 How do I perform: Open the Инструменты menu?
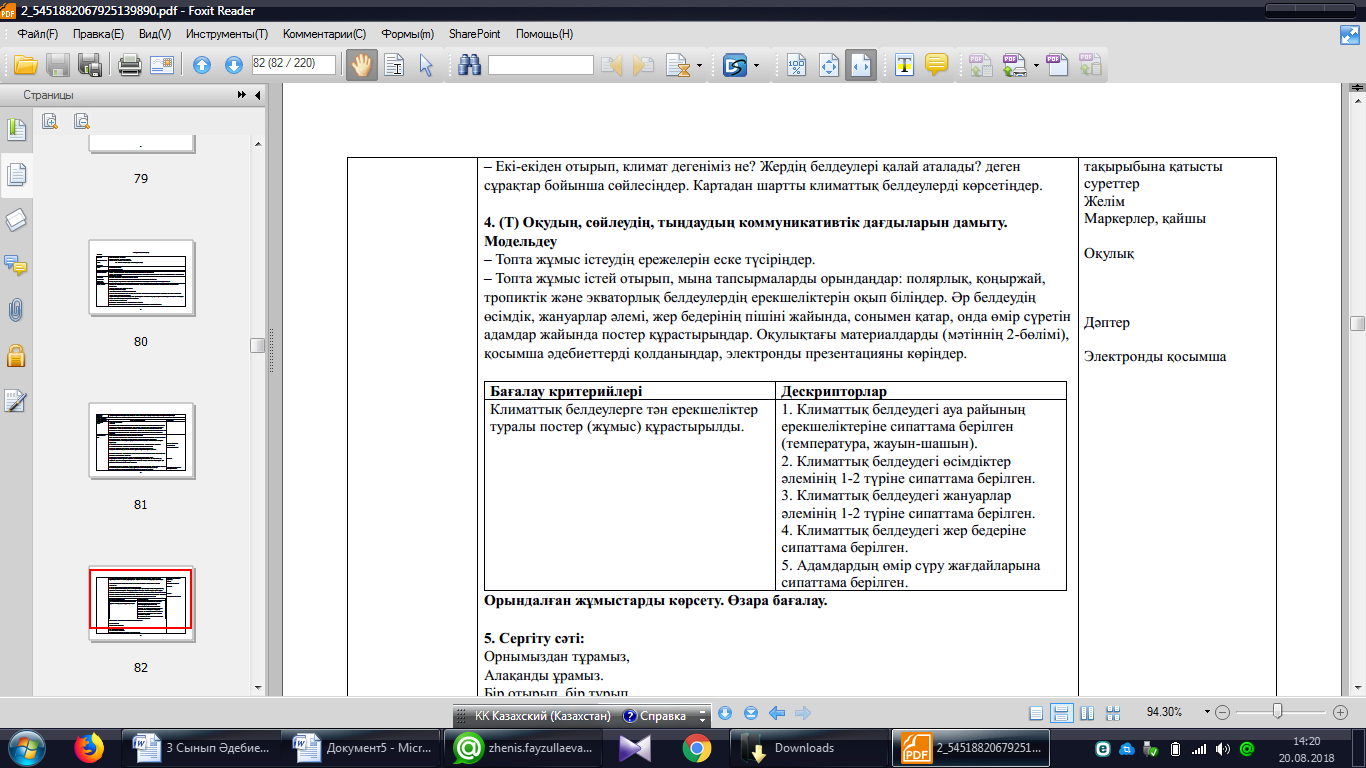coord(226,34)
